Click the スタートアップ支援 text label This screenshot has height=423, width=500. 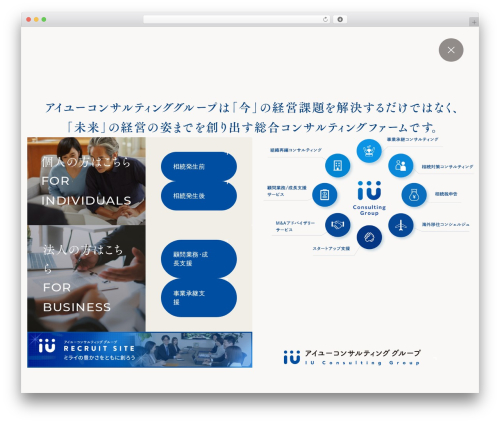pos(331,249)
